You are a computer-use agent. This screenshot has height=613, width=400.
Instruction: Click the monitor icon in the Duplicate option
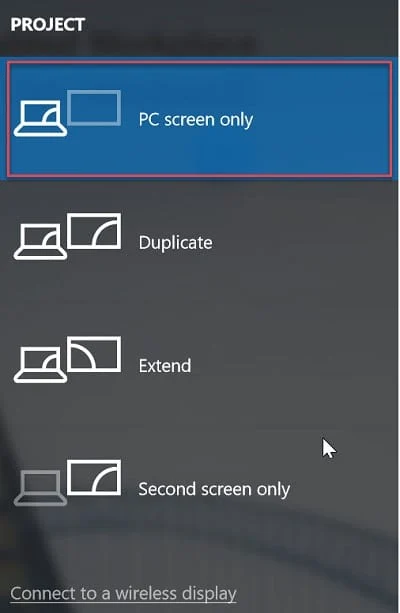click(x=94, y=231)
